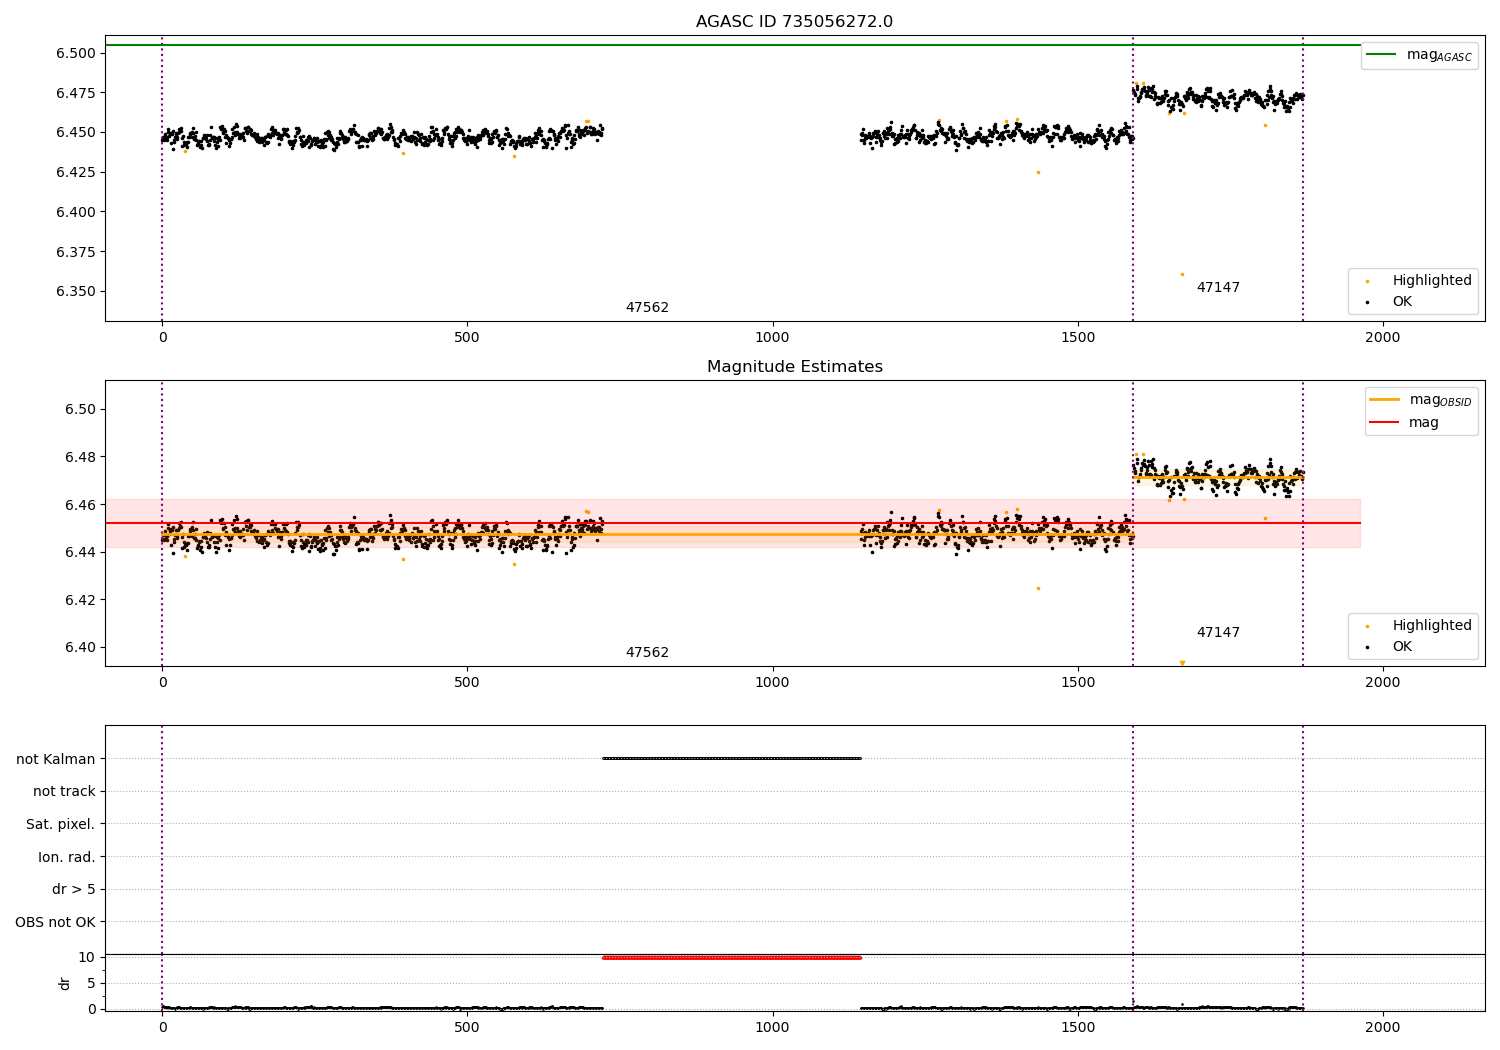1500x1050 pixels.
Task: Click the '6.400' y-axis tick label
Action: pos(76,212)
